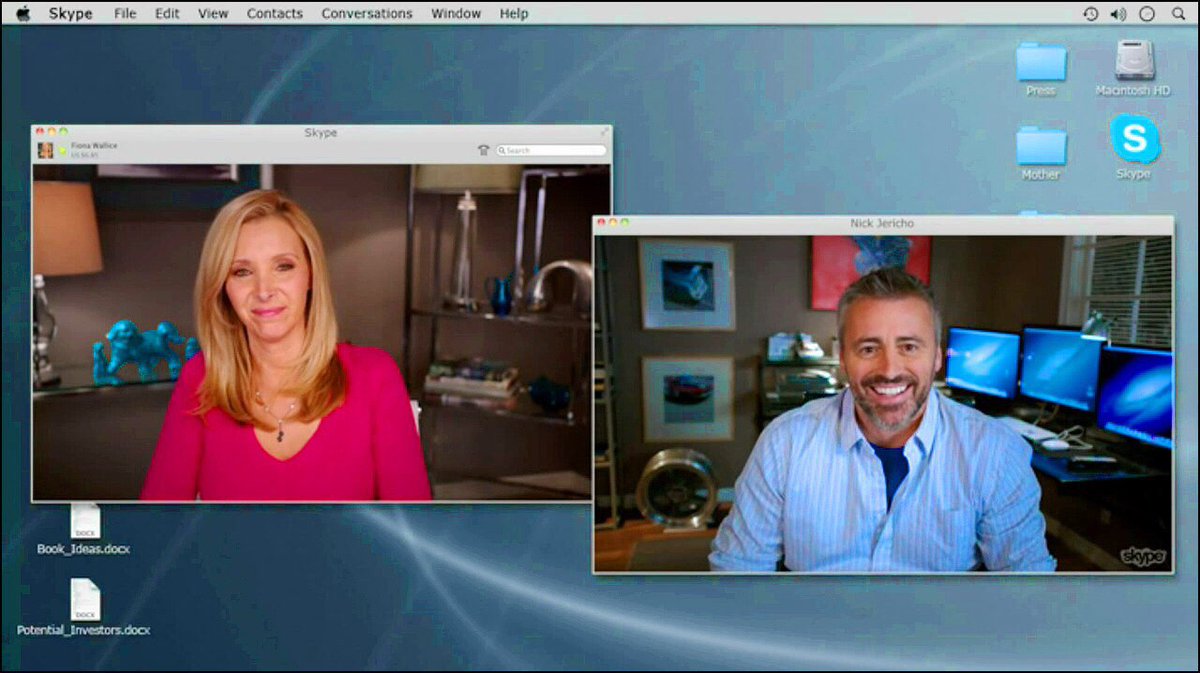Image resolution: width=1200 pixels, height=673 pixels.
Task: Minimize the Skype window with yellow button
Action: 52,131
